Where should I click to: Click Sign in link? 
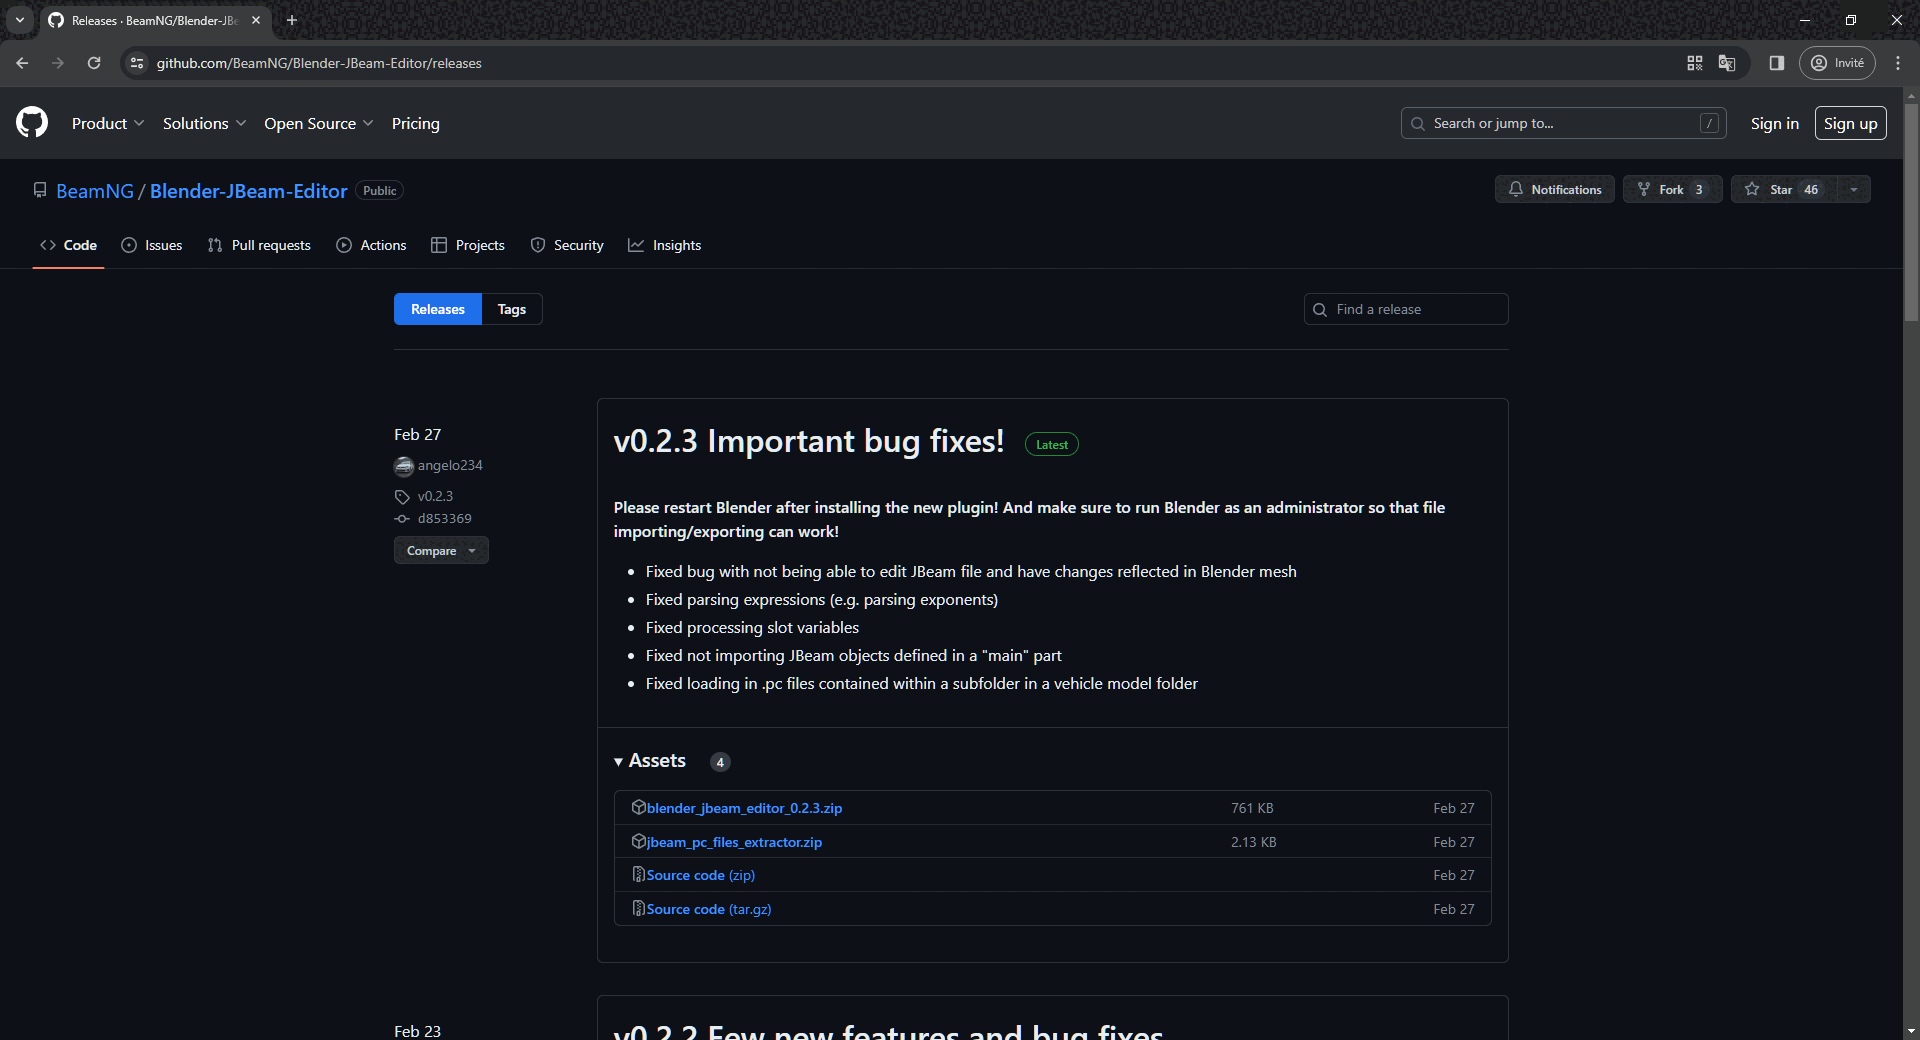pos(1775,123)
